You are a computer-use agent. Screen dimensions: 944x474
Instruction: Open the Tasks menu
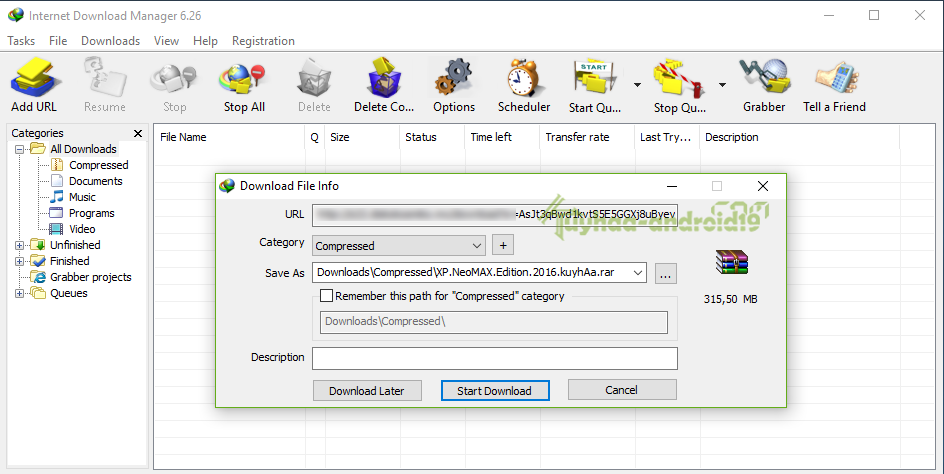tap(21, 41)
